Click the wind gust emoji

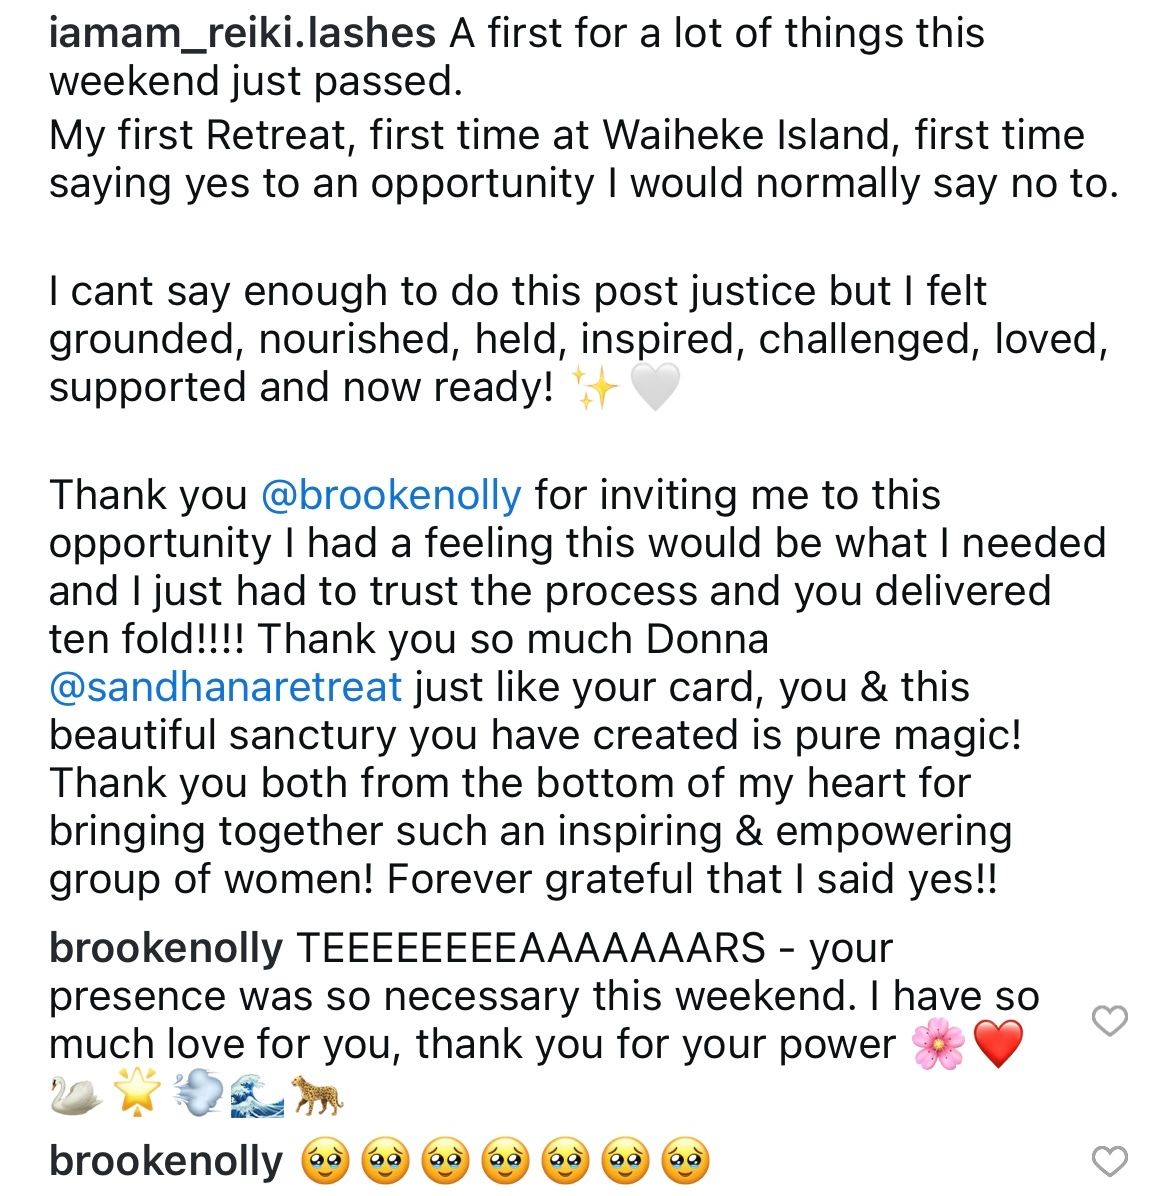coord(198,1094)
